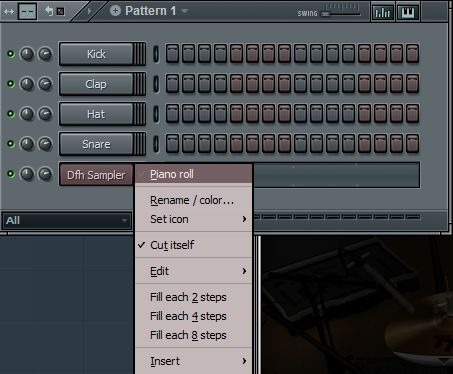This screenshot has height=374, width=453.
Task: Open the keyboard editor piano icon
Action: (408, 13)
